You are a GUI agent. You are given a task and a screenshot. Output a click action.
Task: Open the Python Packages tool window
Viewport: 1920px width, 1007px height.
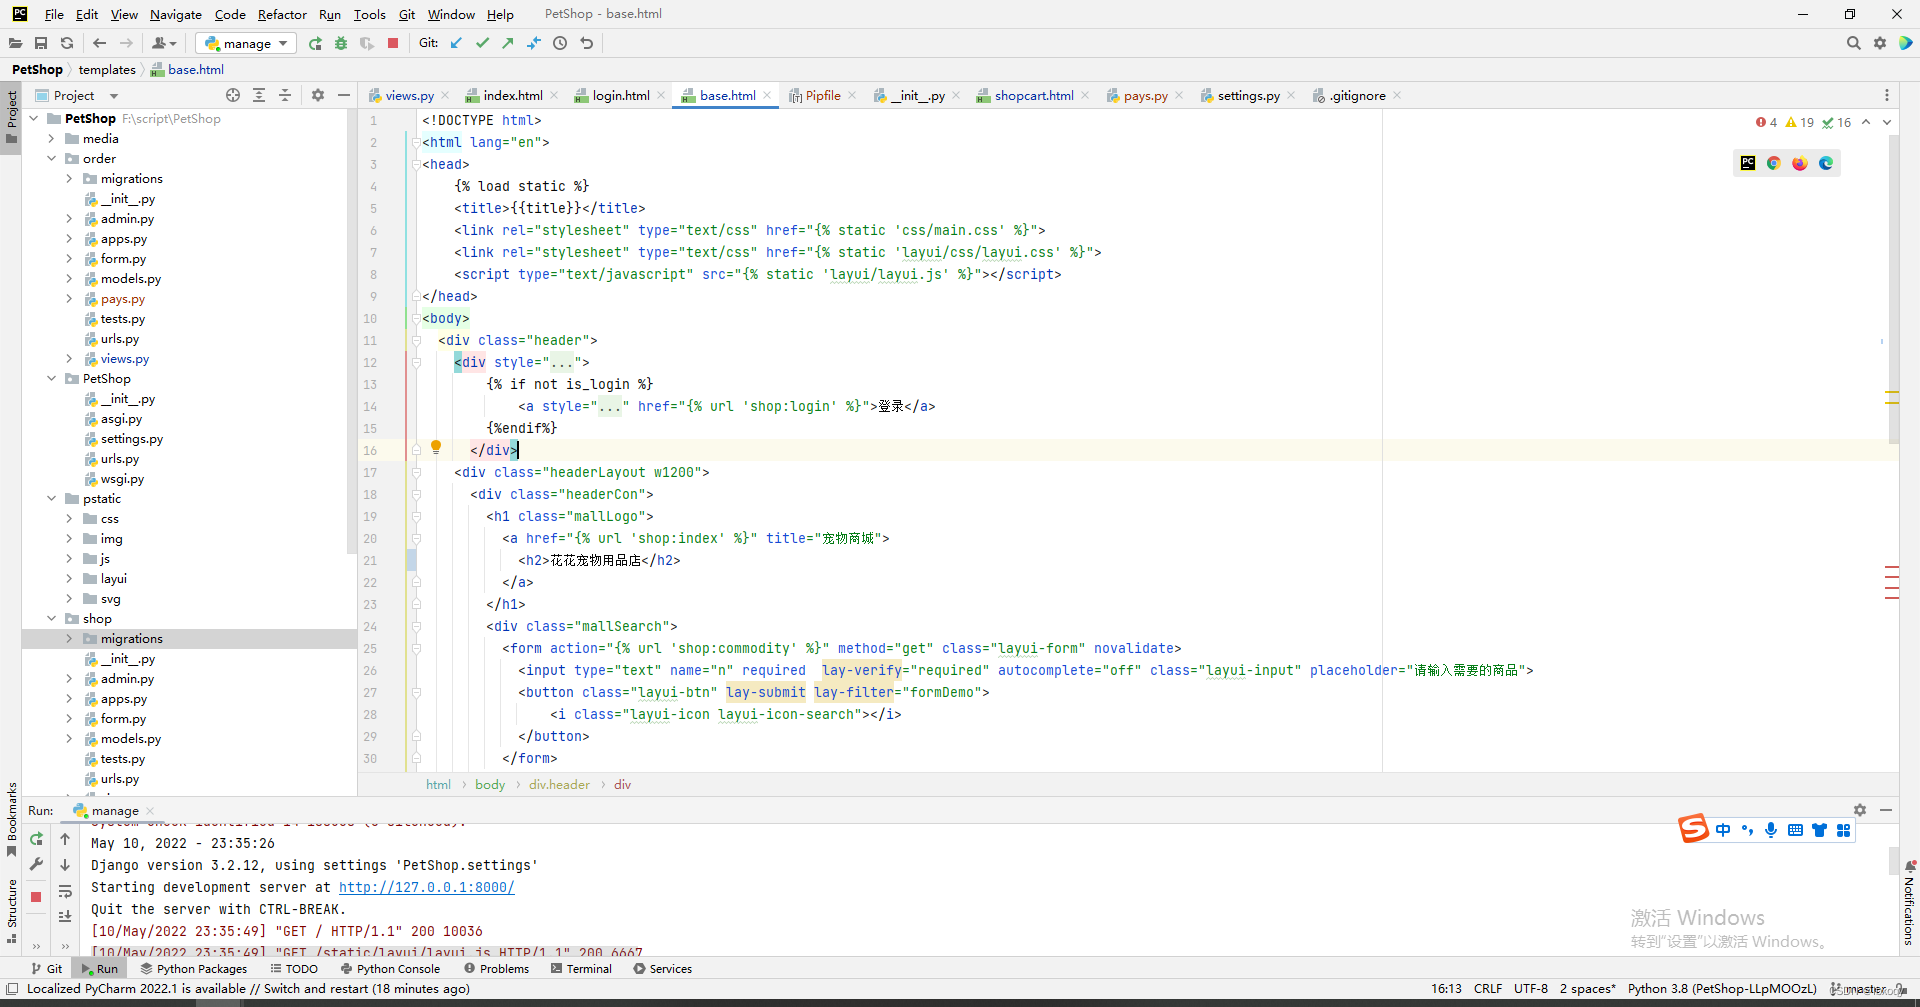tap(194, 968)
